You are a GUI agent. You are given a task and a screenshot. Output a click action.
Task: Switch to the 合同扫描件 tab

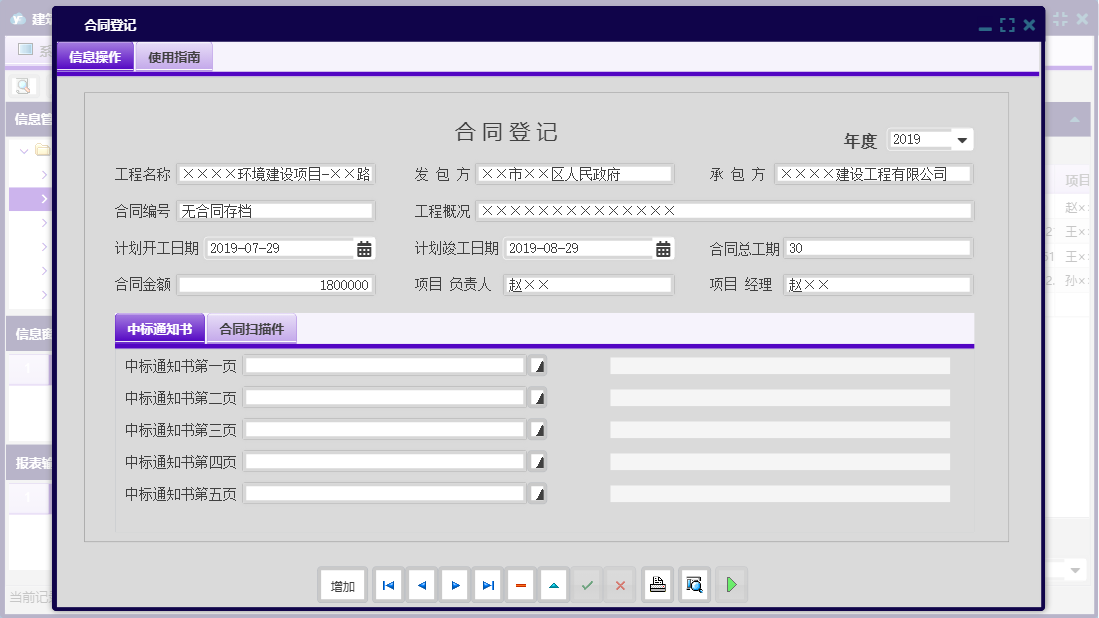(x=253, y=328)
